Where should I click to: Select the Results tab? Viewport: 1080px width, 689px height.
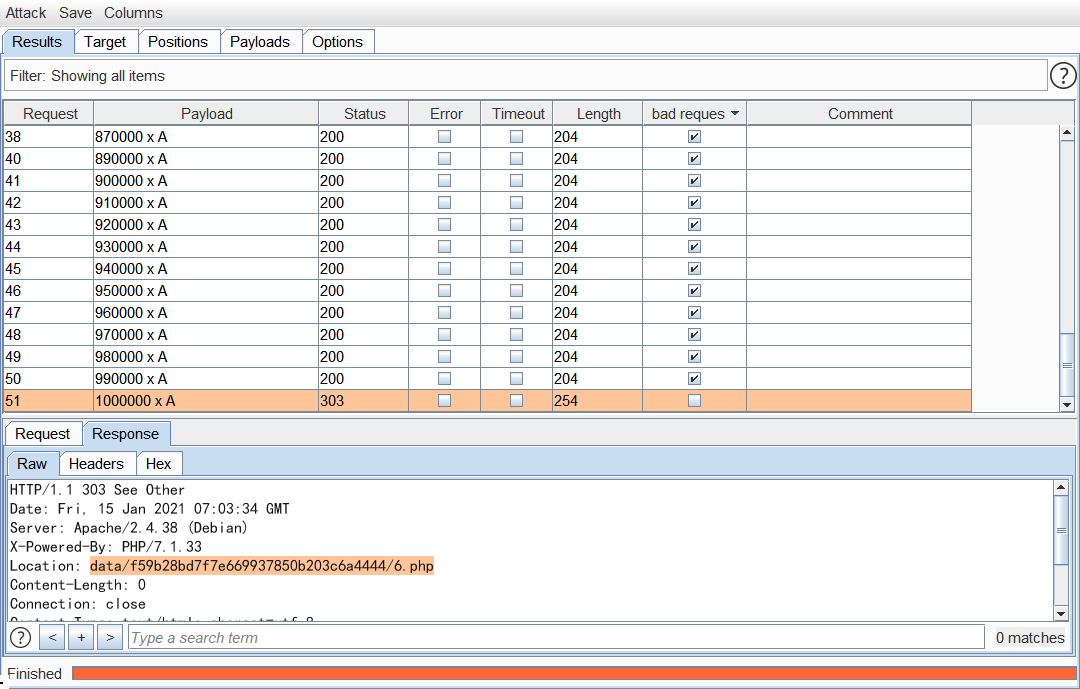(x=37, y=42)
